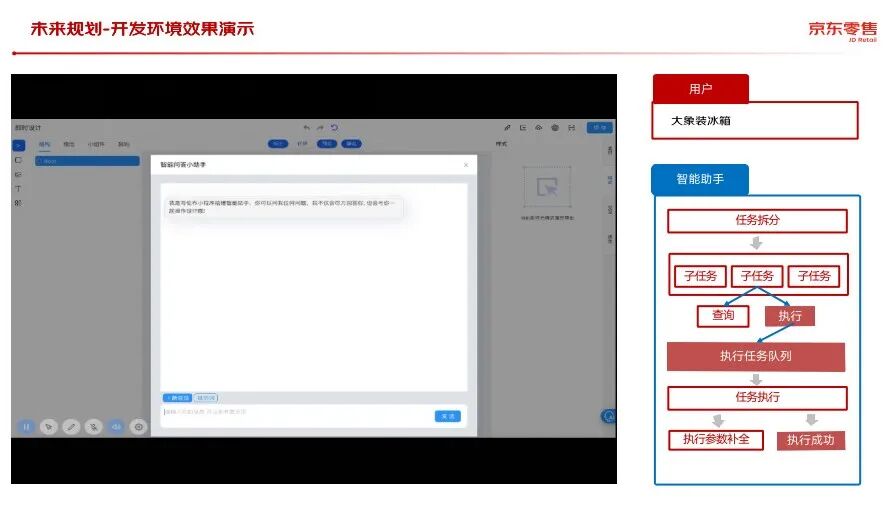
Task: Click the redo arrow in the editor toolbar
Action: point(320,127)
